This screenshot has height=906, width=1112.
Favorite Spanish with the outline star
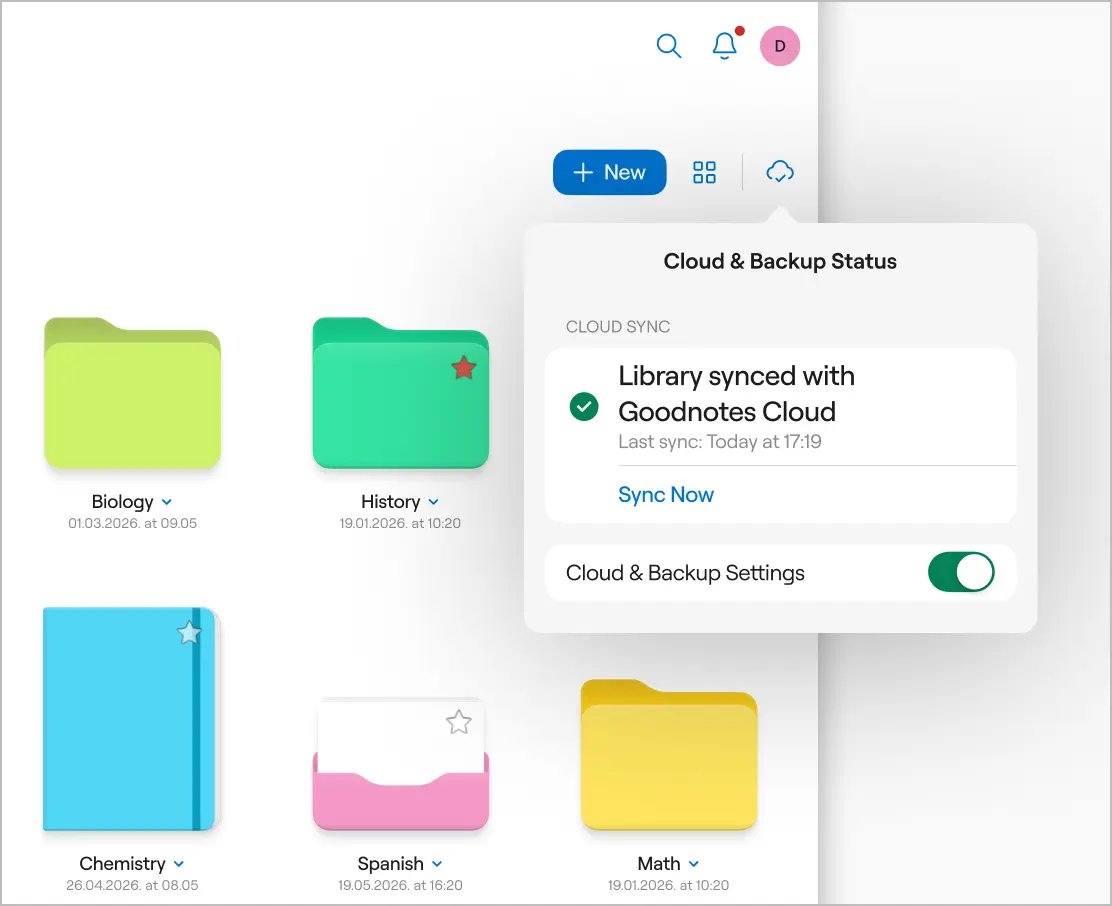[459, 722]
